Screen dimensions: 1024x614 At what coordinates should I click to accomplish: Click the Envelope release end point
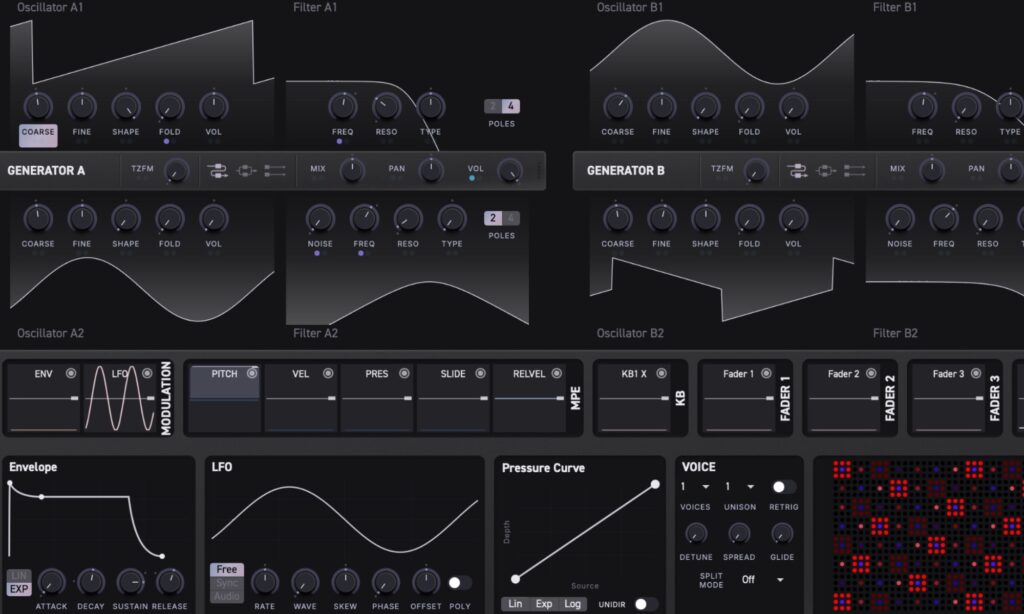162,557
